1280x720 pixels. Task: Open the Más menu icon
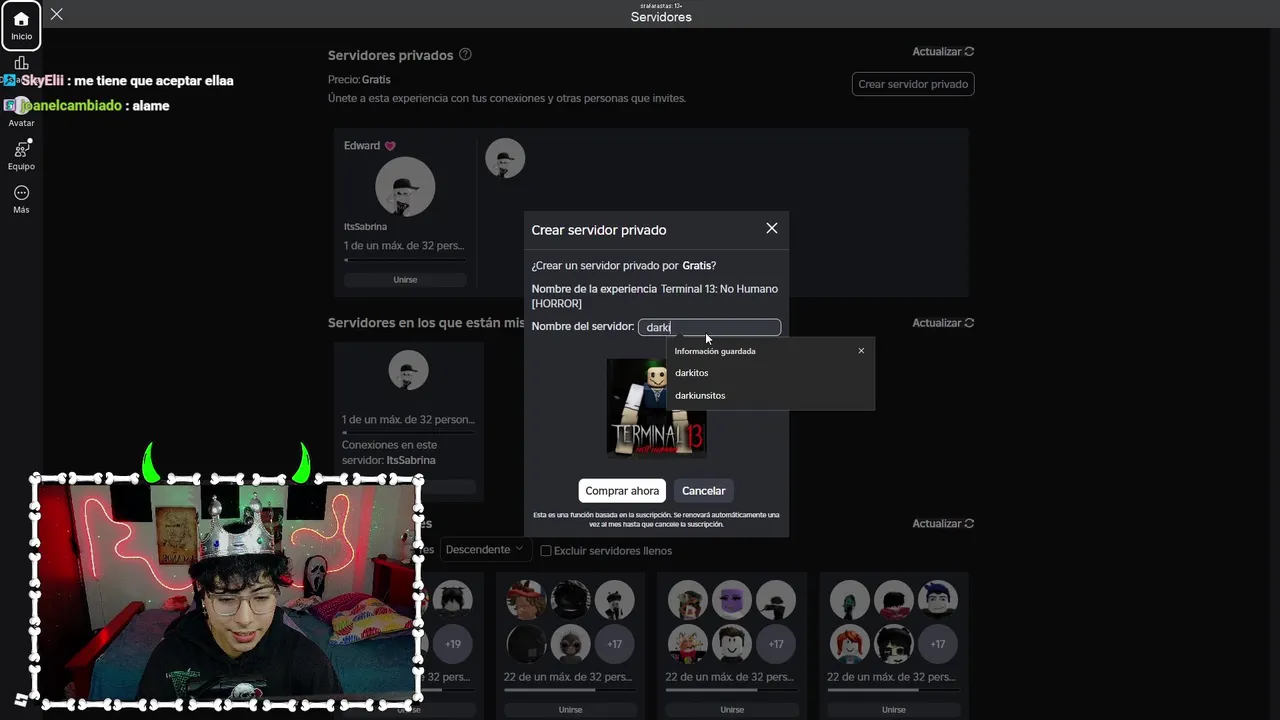tap(21, 199)
